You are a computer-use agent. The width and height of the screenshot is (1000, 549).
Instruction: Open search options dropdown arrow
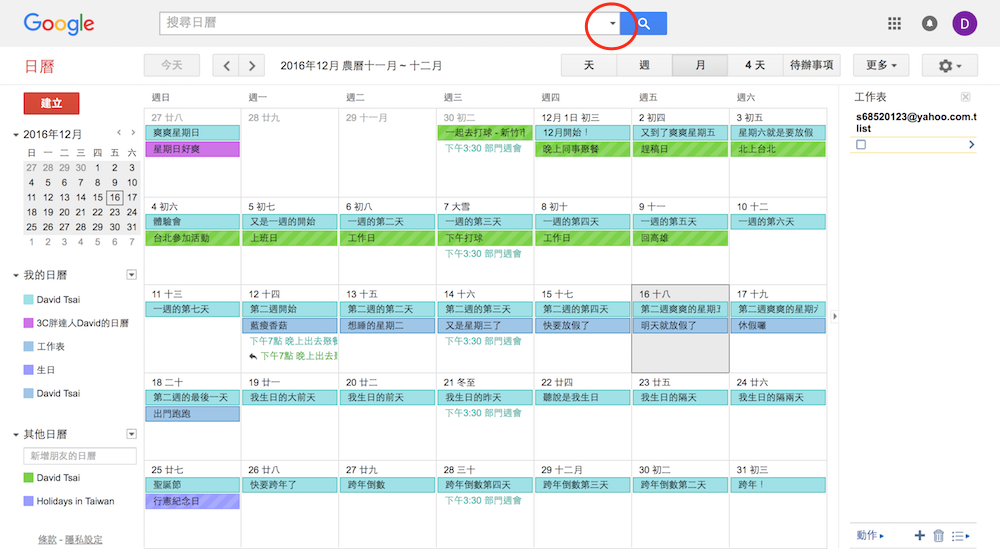point(613,24)
